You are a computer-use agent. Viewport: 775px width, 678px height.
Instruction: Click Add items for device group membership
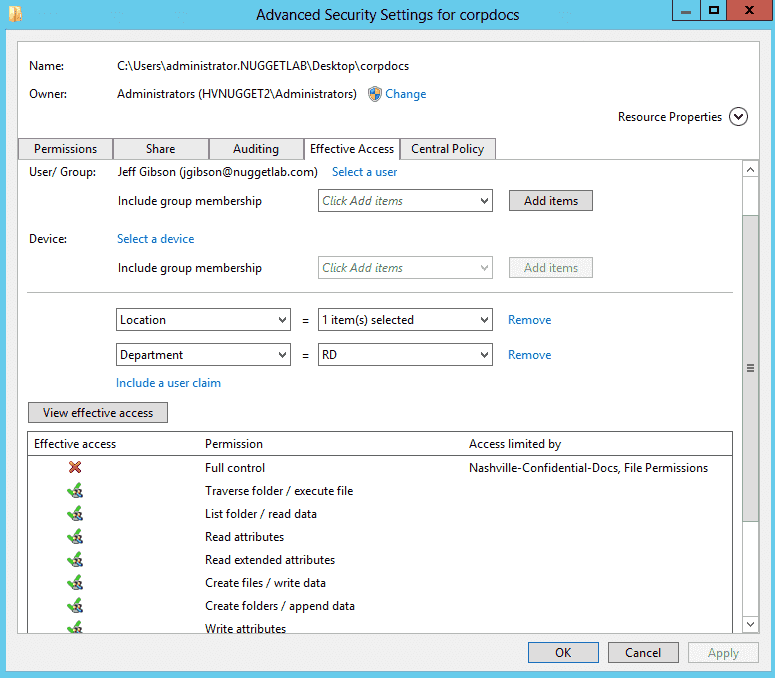click(x=551, y=267)
